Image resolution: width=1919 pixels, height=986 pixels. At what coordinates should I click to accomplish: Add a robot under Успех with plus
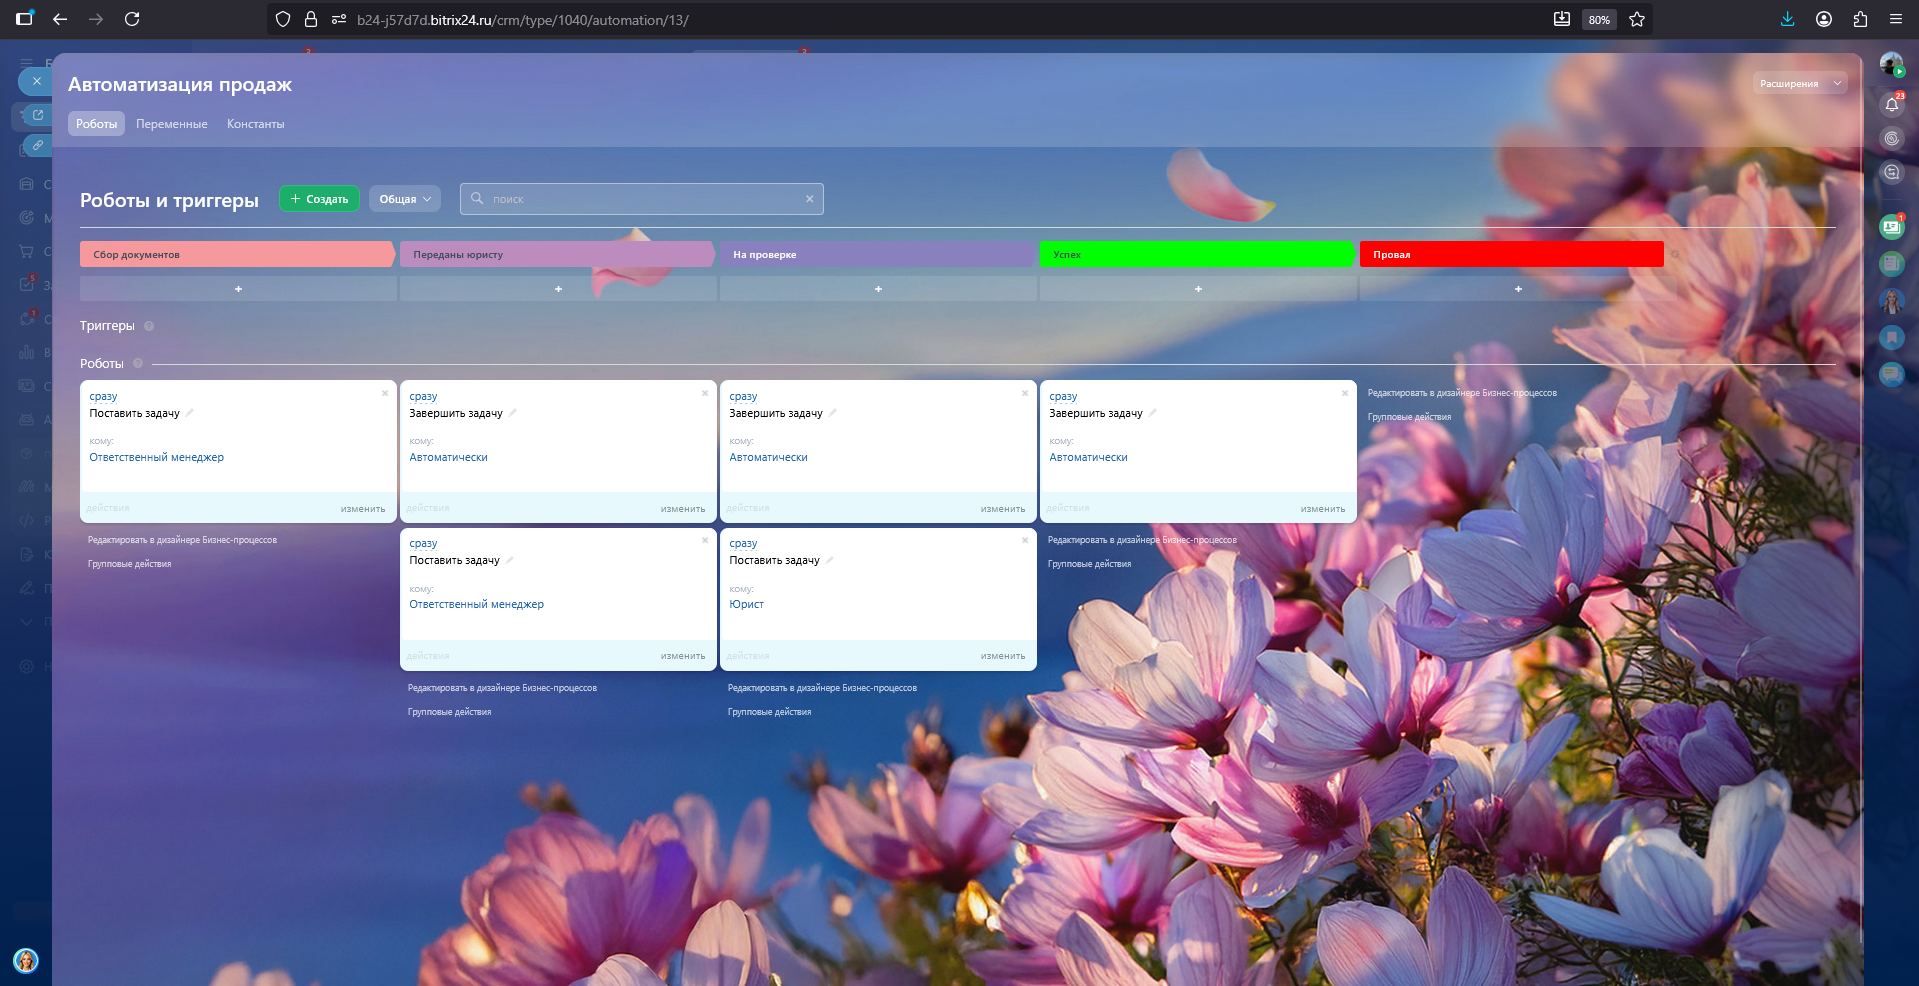click(1198, 289)
